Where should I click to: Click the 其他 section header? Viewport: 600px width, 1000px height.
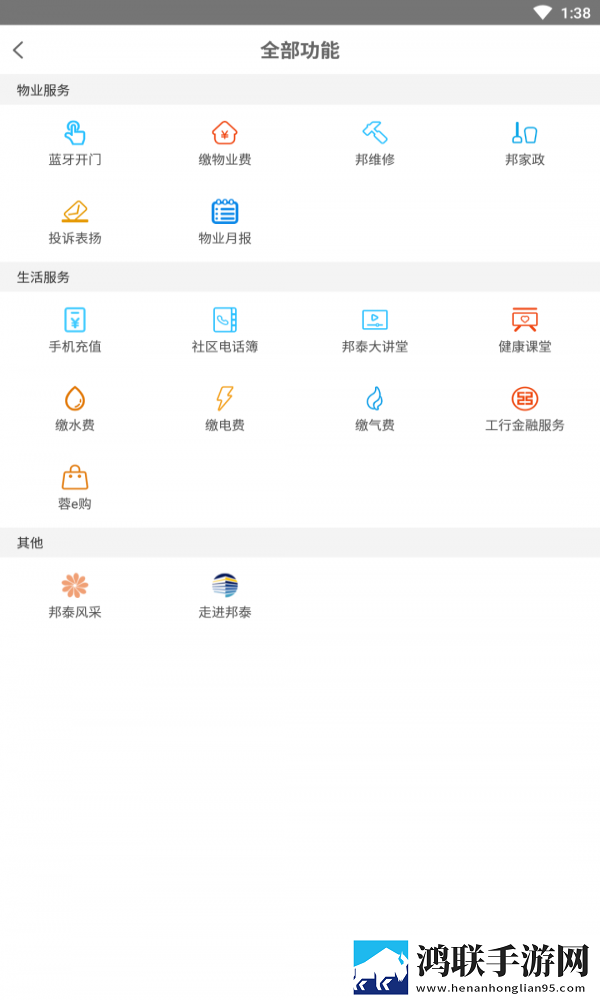(30, 543)
